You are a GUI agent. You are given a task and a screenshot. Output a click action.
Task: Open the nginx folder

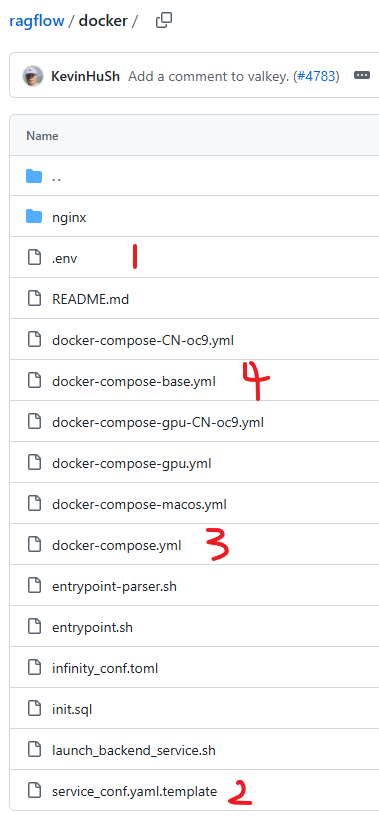coord(69,217)
